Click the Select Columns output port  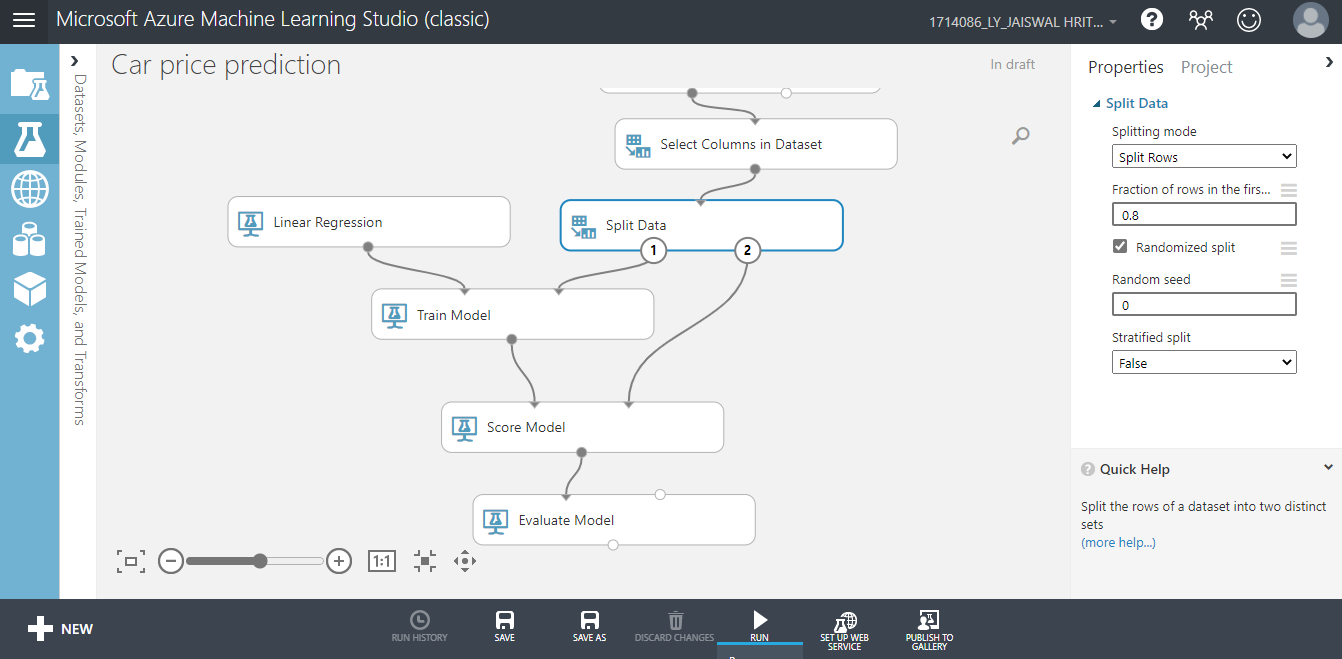[755, 169]
